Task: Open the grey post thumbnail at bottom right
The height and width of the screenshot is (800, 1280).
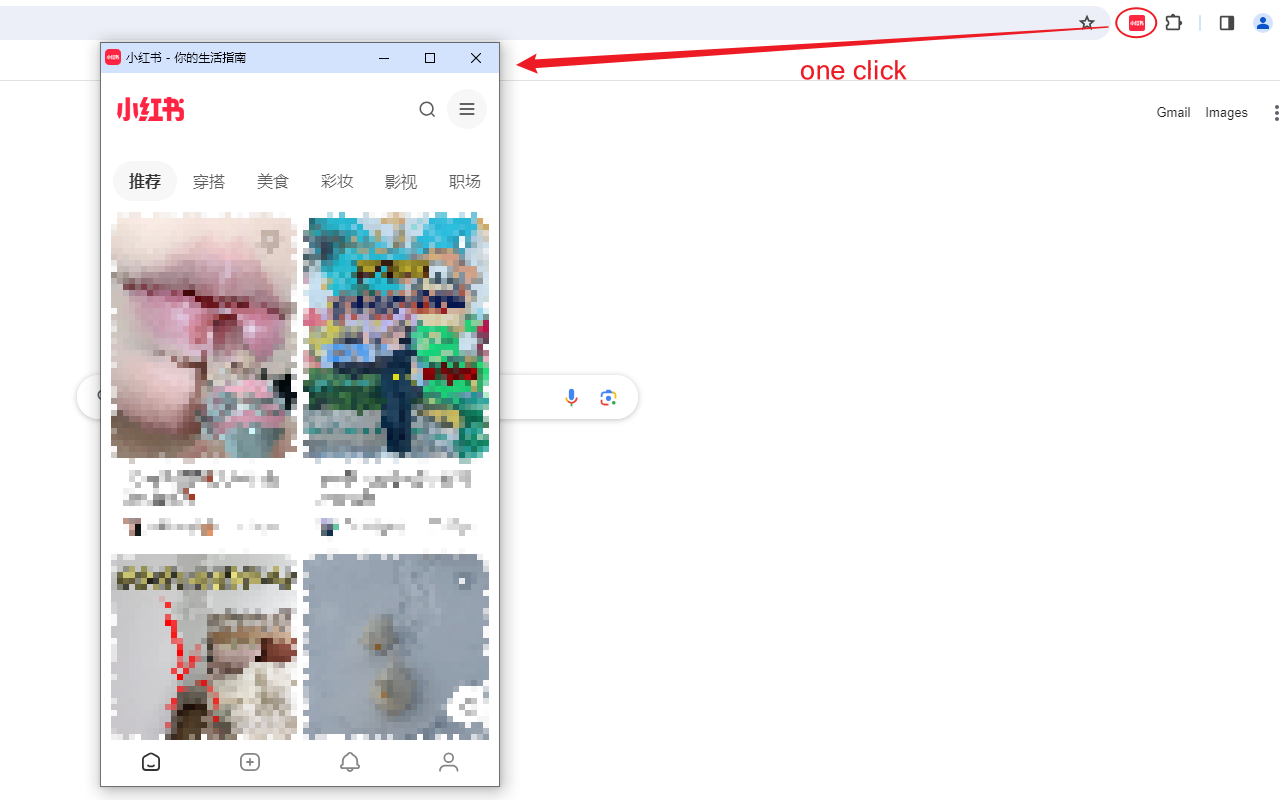Action: click(x=396, y=647)
